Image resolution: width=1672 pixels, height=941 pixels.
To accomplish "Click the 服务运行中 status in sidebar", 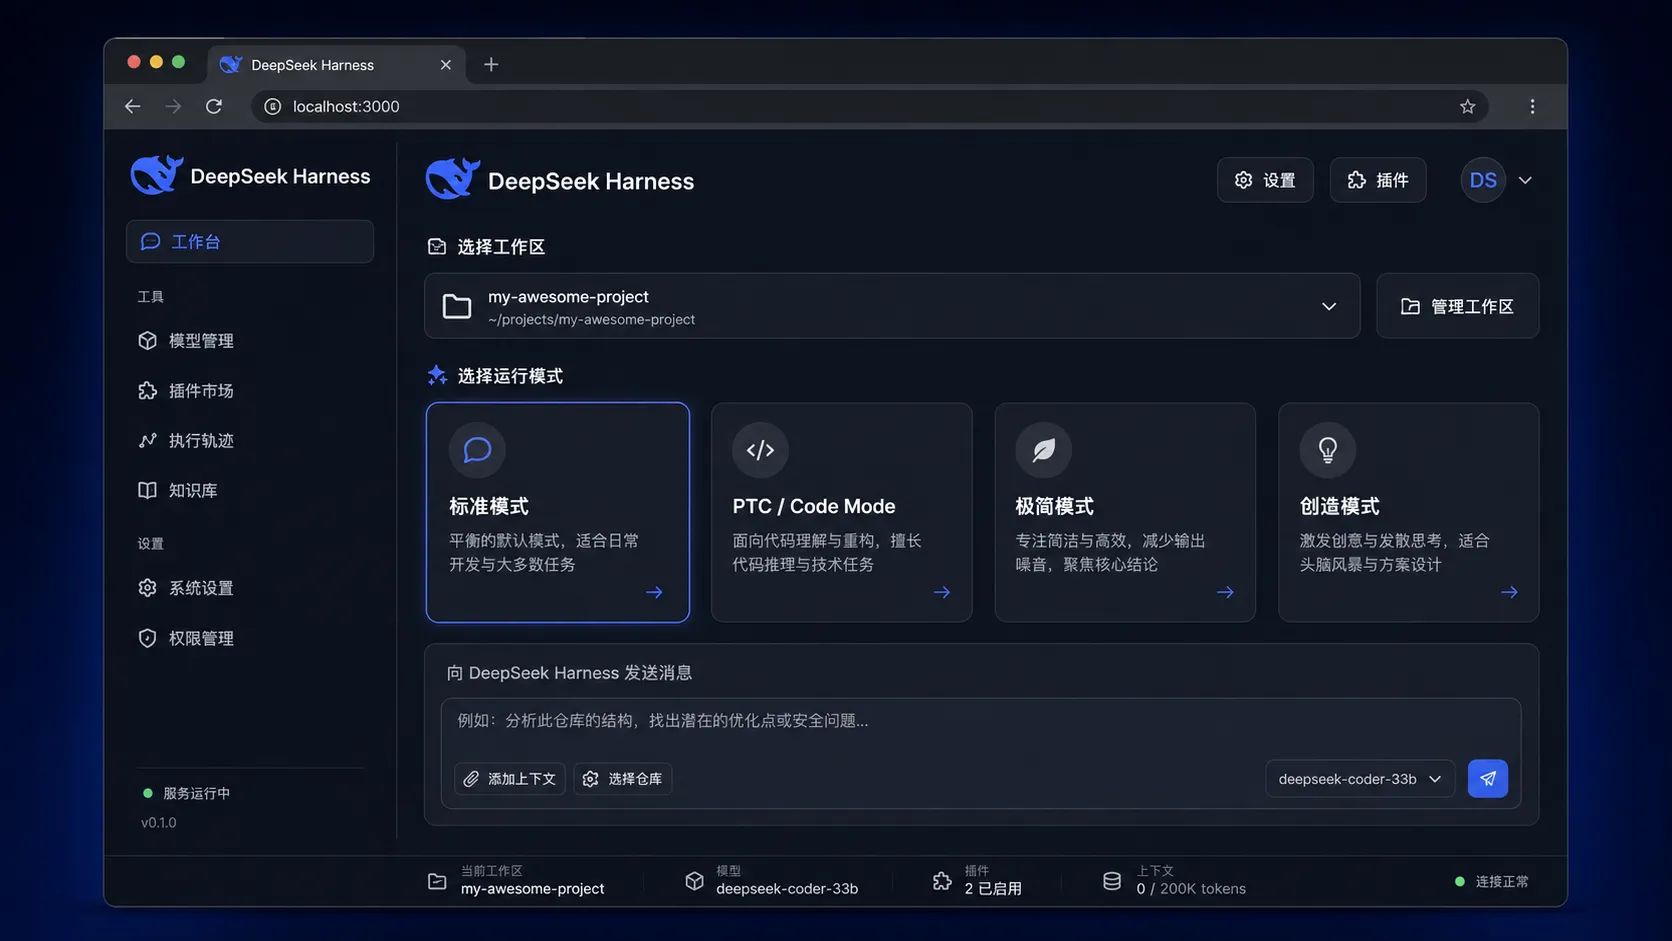I will point(187,793).
